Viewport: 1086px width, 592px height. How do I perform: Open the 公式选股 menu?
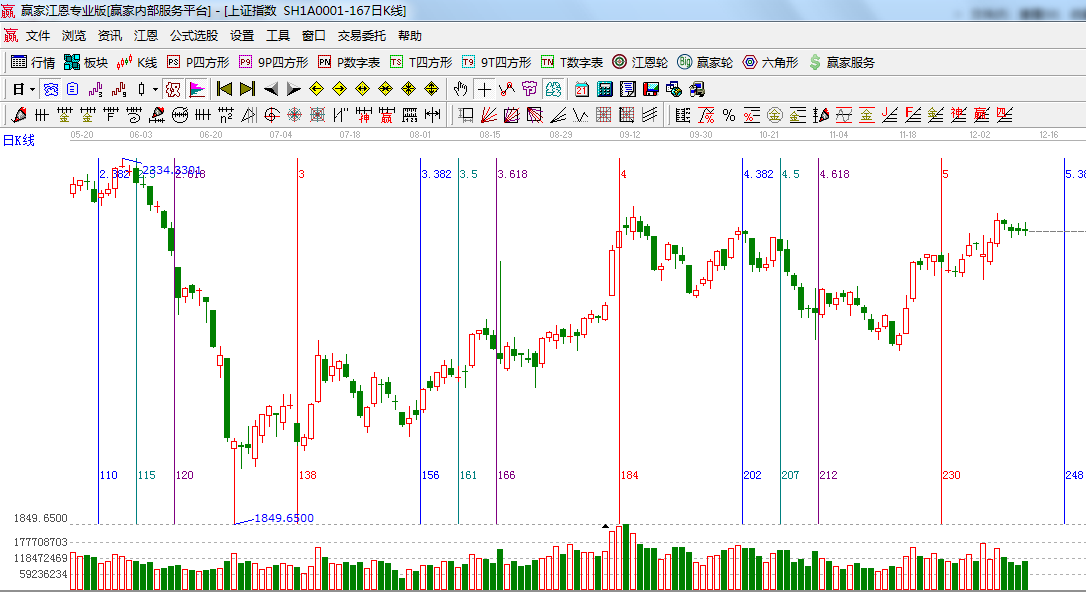tap(193, 35)
